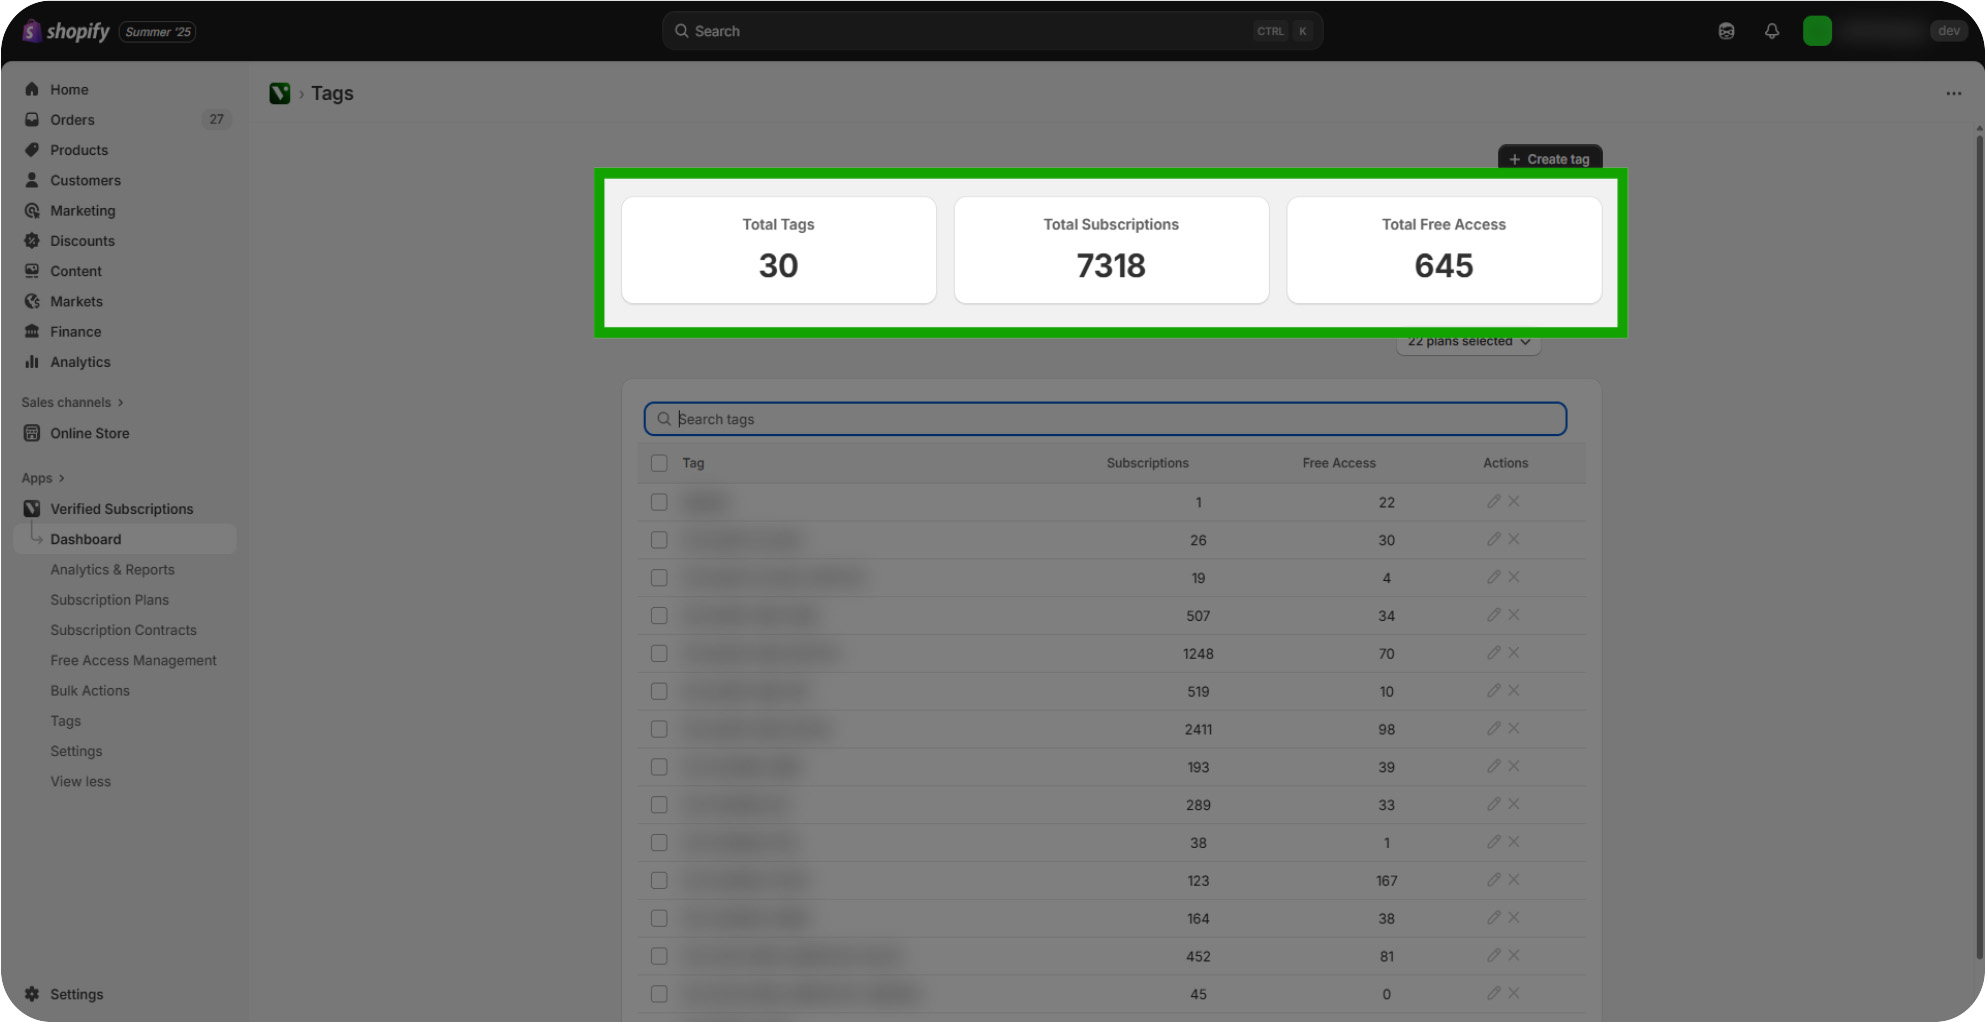Click the Search tags field
The image size is (1986, 1022).
(1105, 419)
